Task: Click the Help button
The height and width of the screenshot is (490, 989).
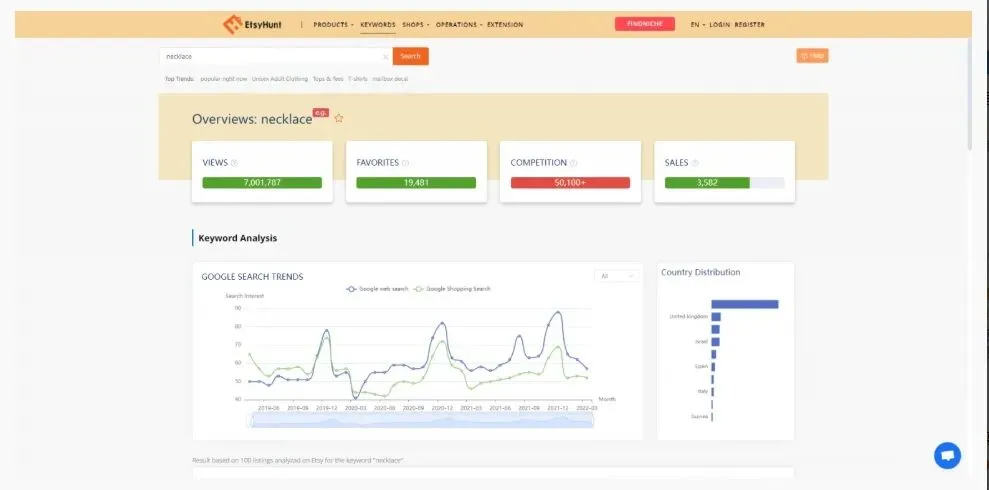Action: (812, 55)
